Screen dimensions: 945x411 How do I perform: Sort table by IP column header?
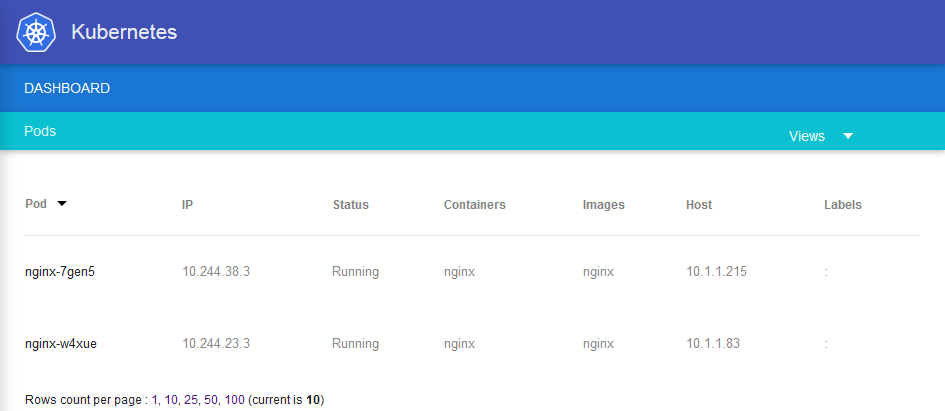coord(187,205)
